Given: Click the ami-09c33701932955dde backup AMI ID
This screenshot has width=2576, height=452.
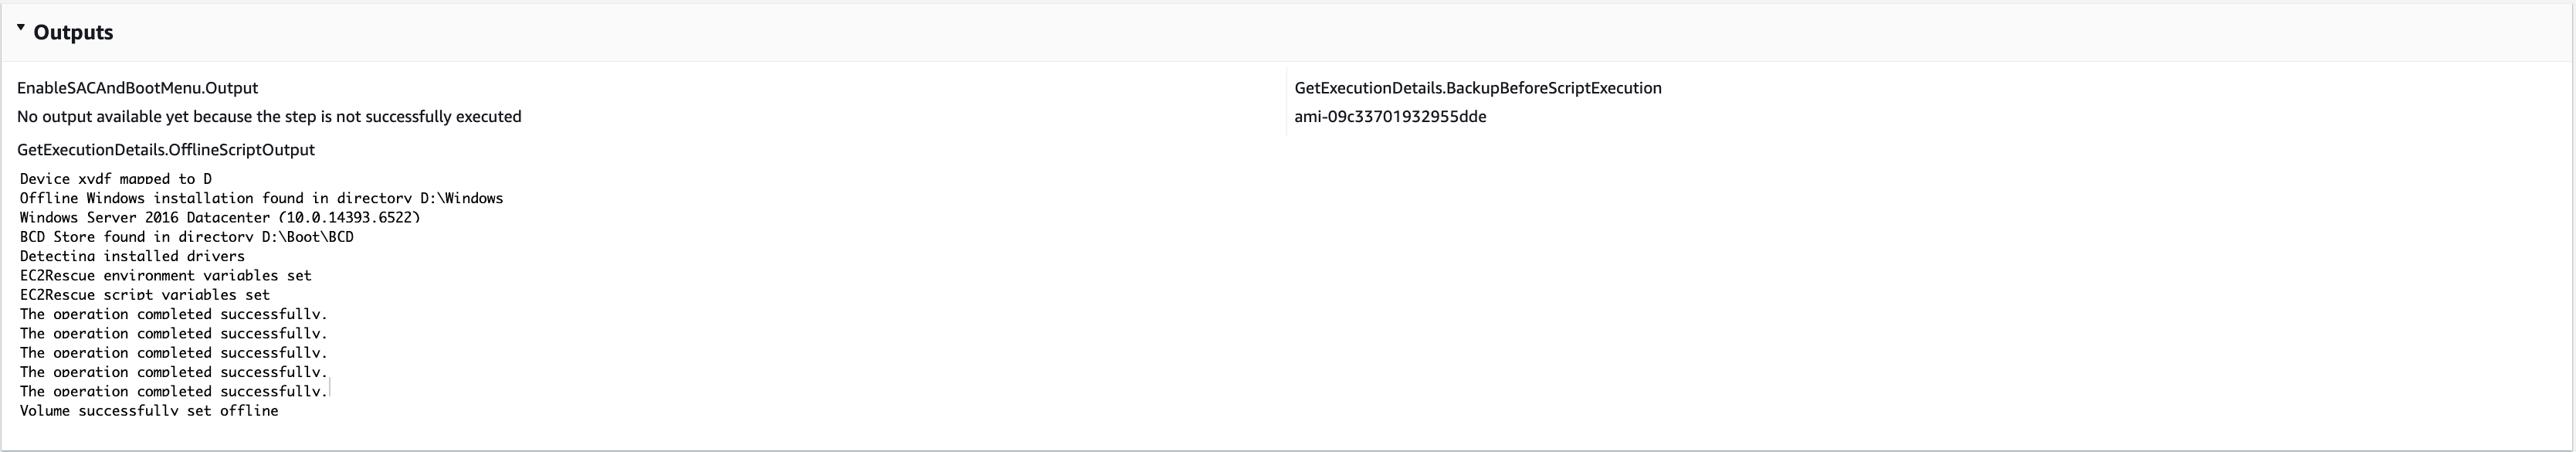Looking at the screenshot, I should [x=1390, y=117].
